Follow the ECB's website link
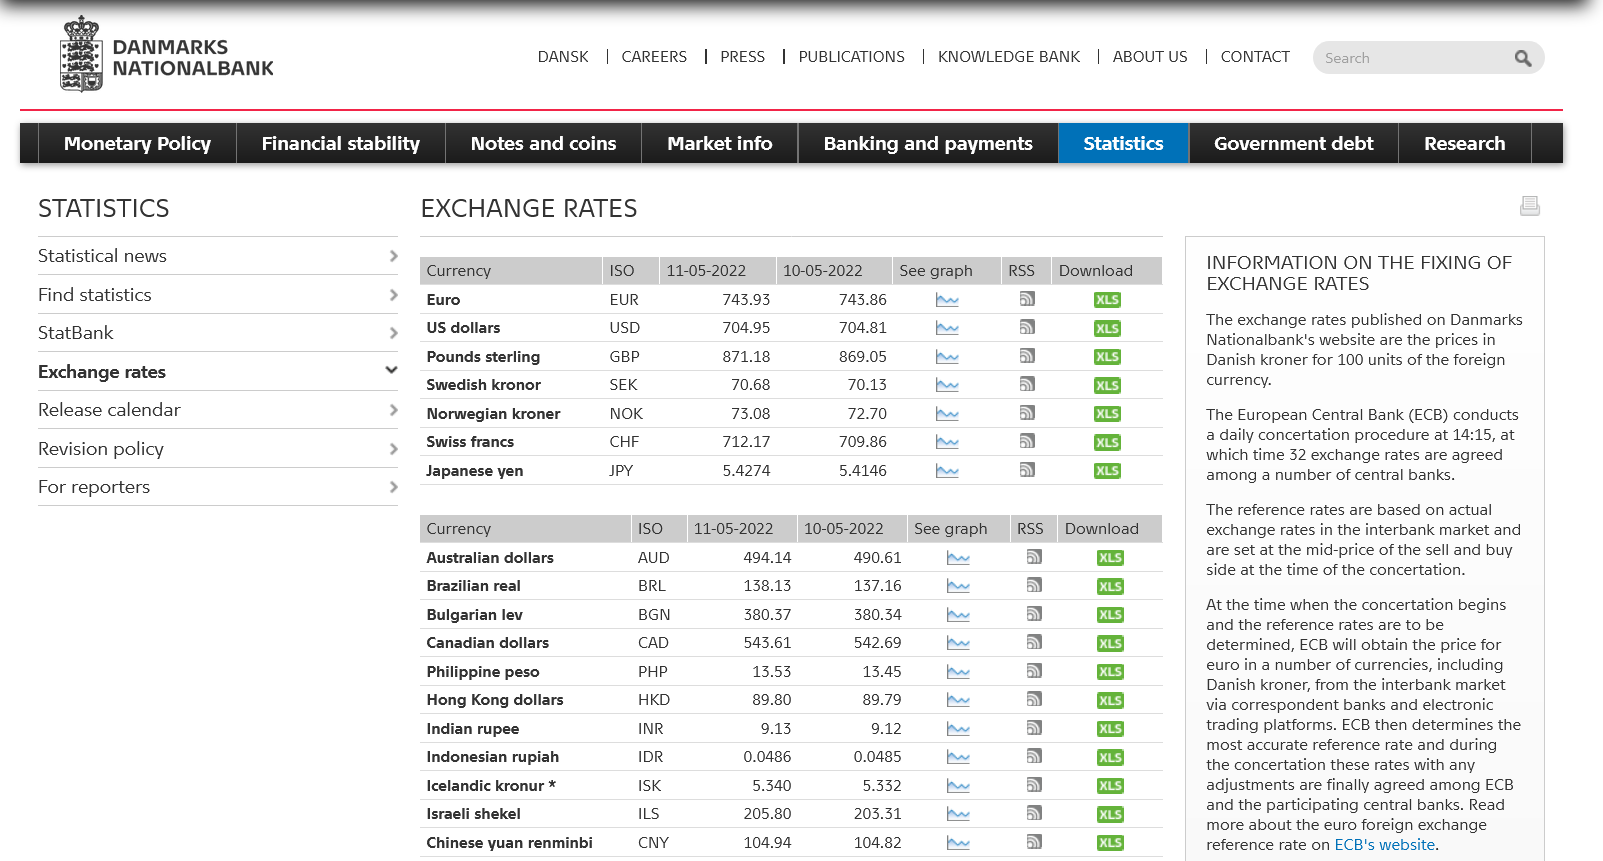 pos(1384,845)
